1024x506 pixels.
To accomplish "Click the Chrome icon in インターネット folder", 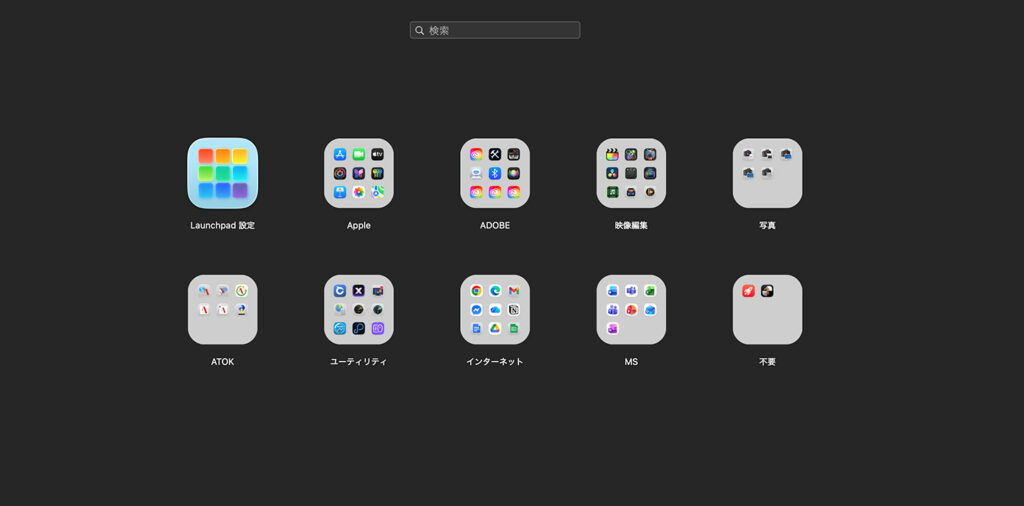I will point(477,291).
